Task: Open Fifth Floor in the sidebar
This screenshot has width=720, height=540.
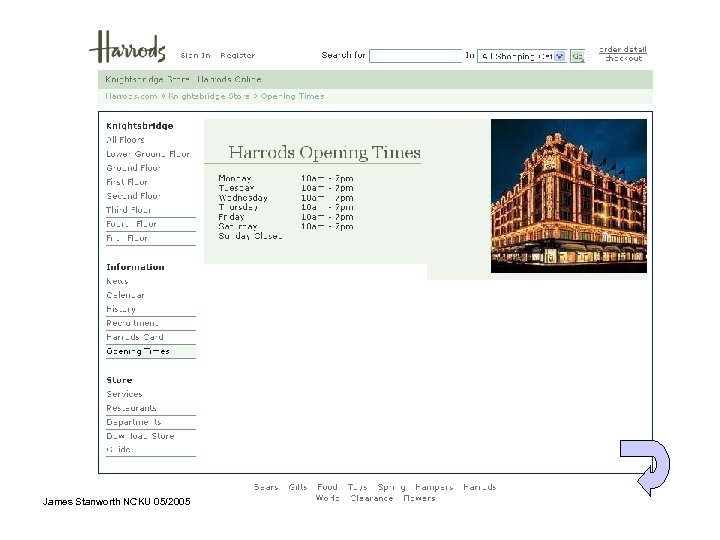Action: tap(127, 238)
